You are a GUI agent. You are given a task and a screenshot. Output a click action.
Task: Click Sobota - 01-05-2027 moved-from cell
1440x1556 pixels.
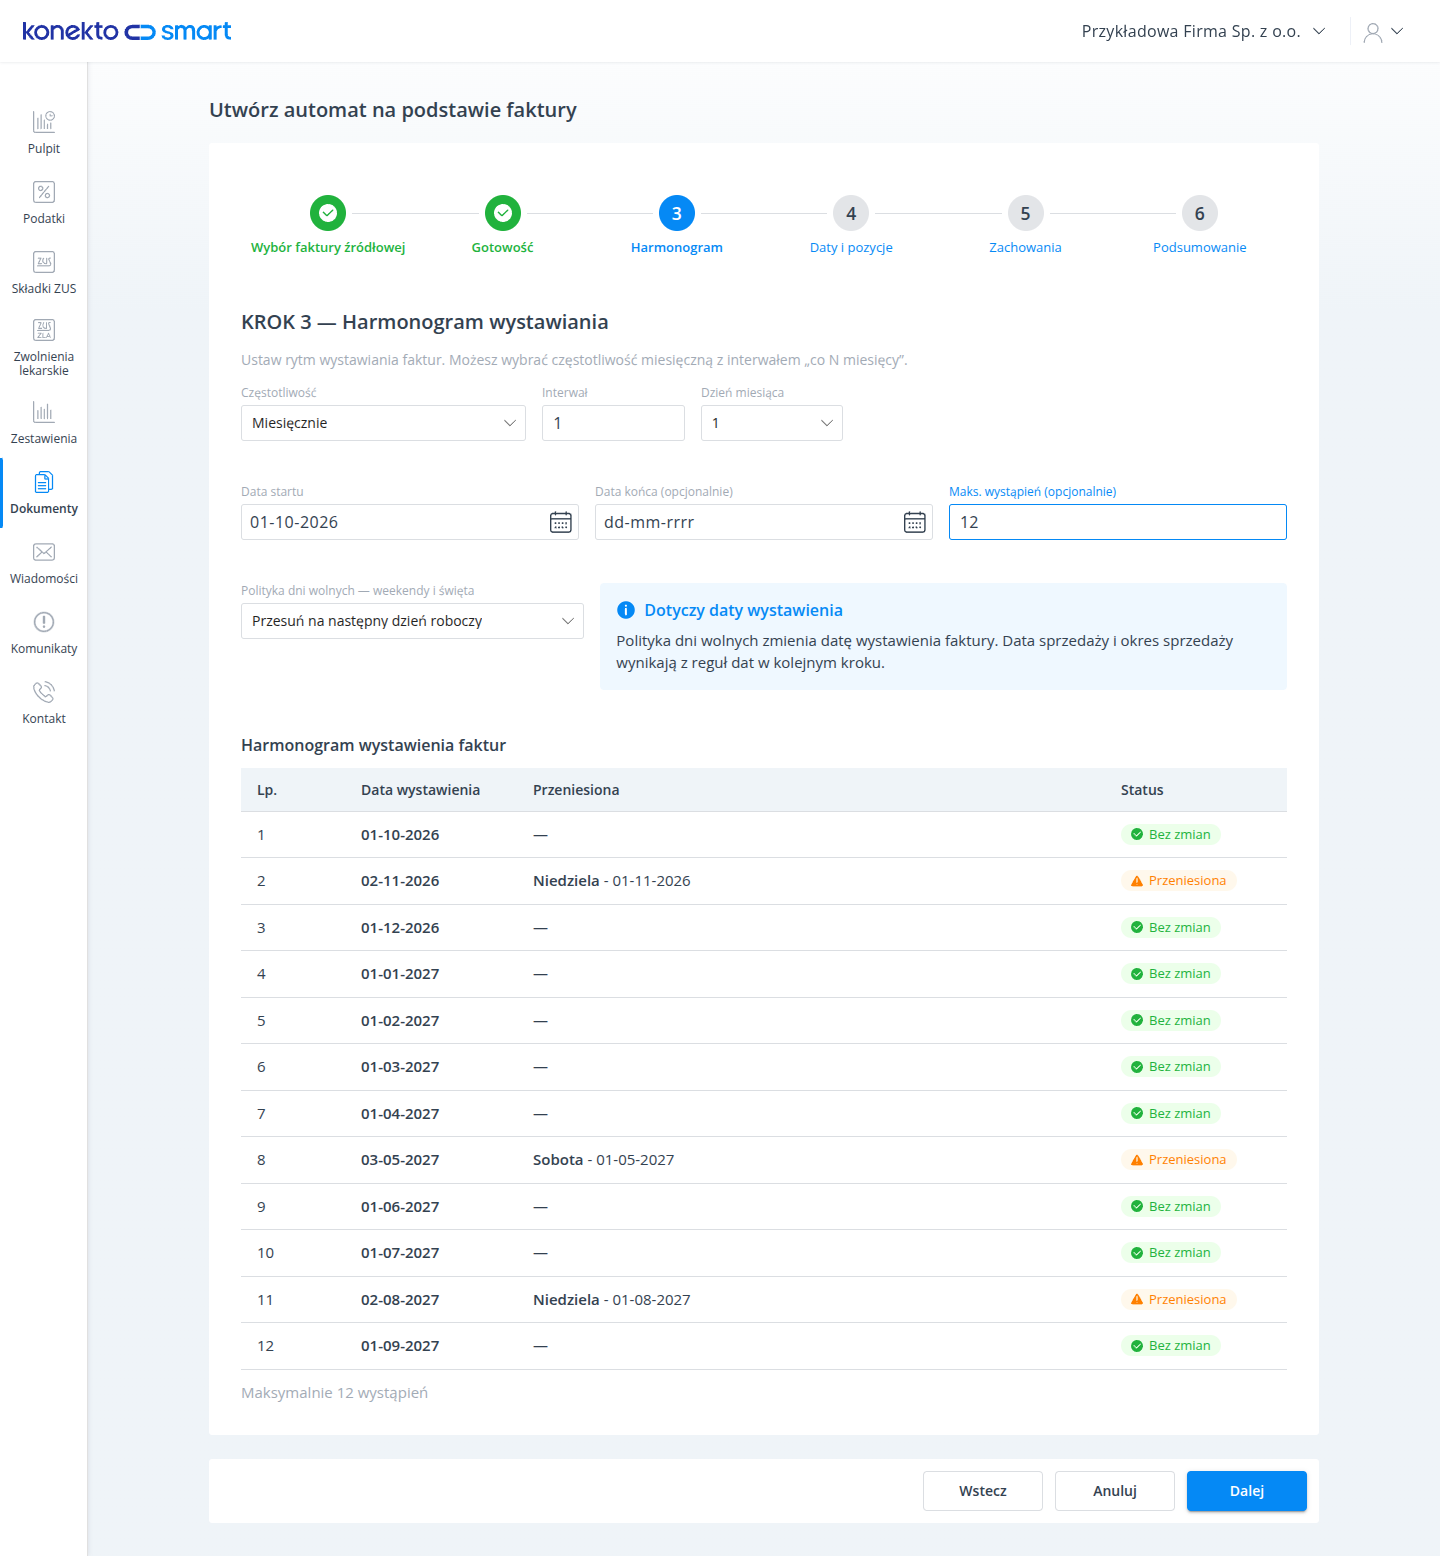click(604, 1160)
